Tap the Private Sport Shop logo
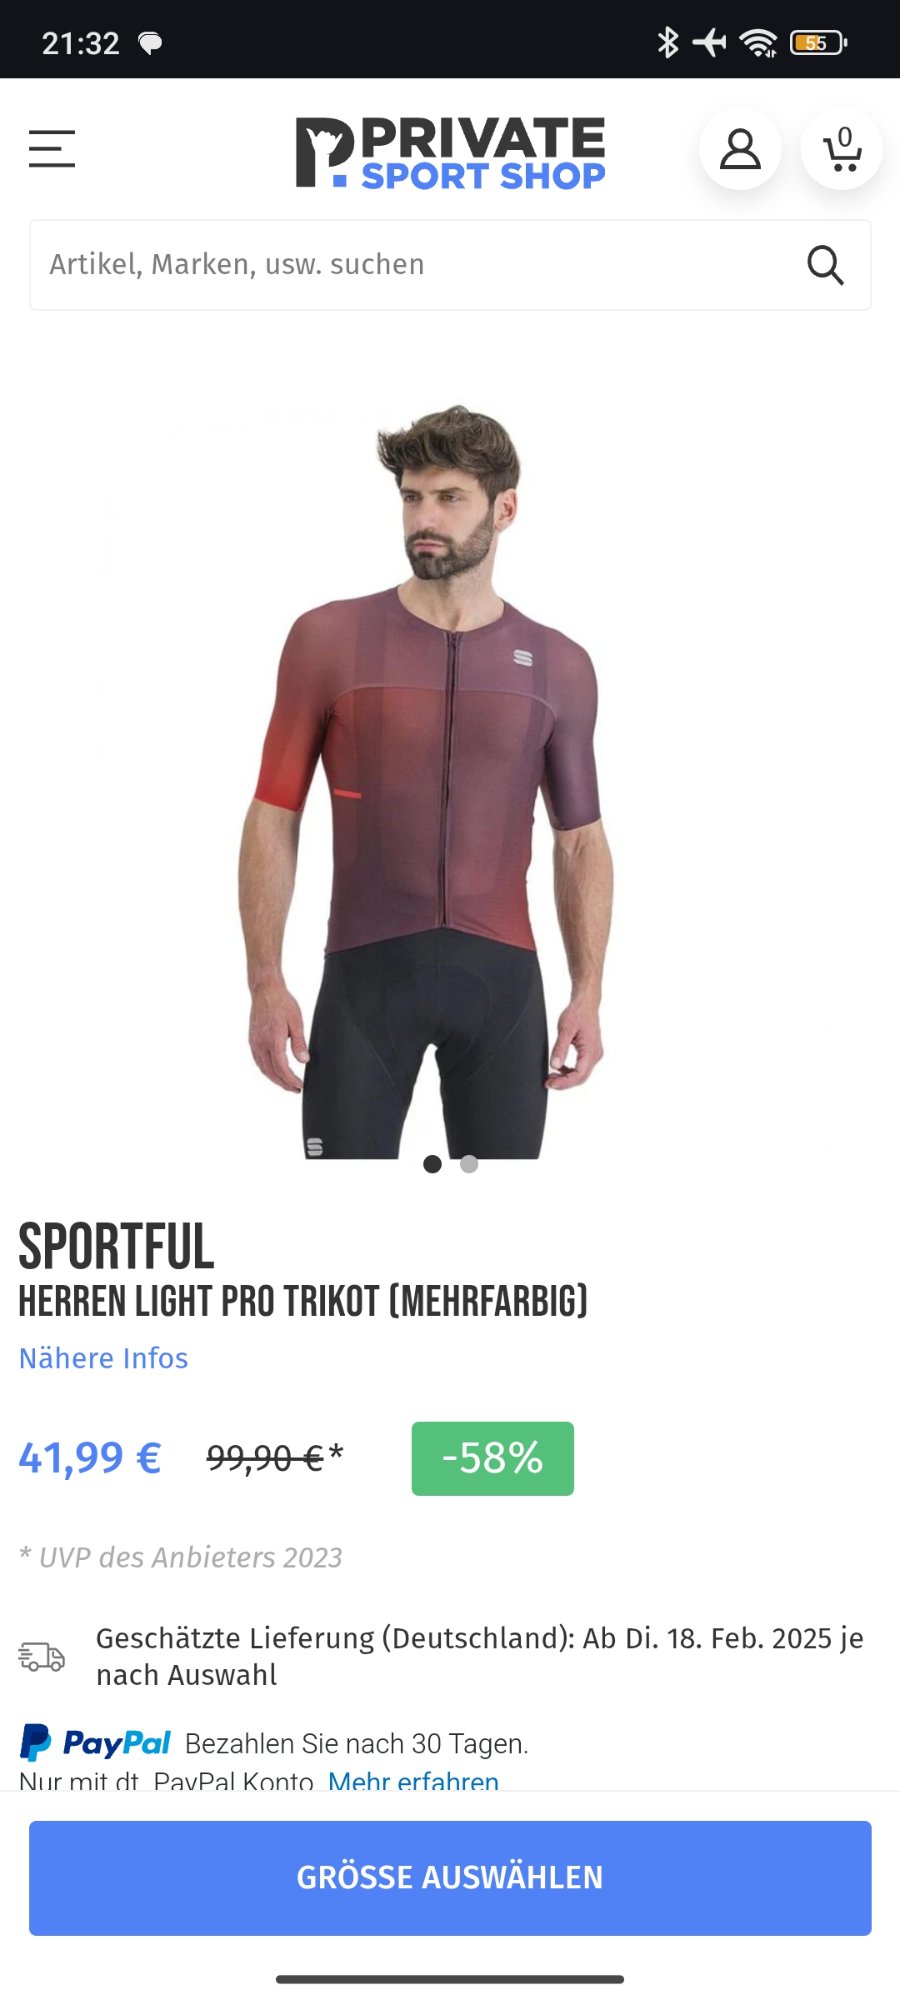Screen dimensions: 900x2000 [x=450, y=152]
